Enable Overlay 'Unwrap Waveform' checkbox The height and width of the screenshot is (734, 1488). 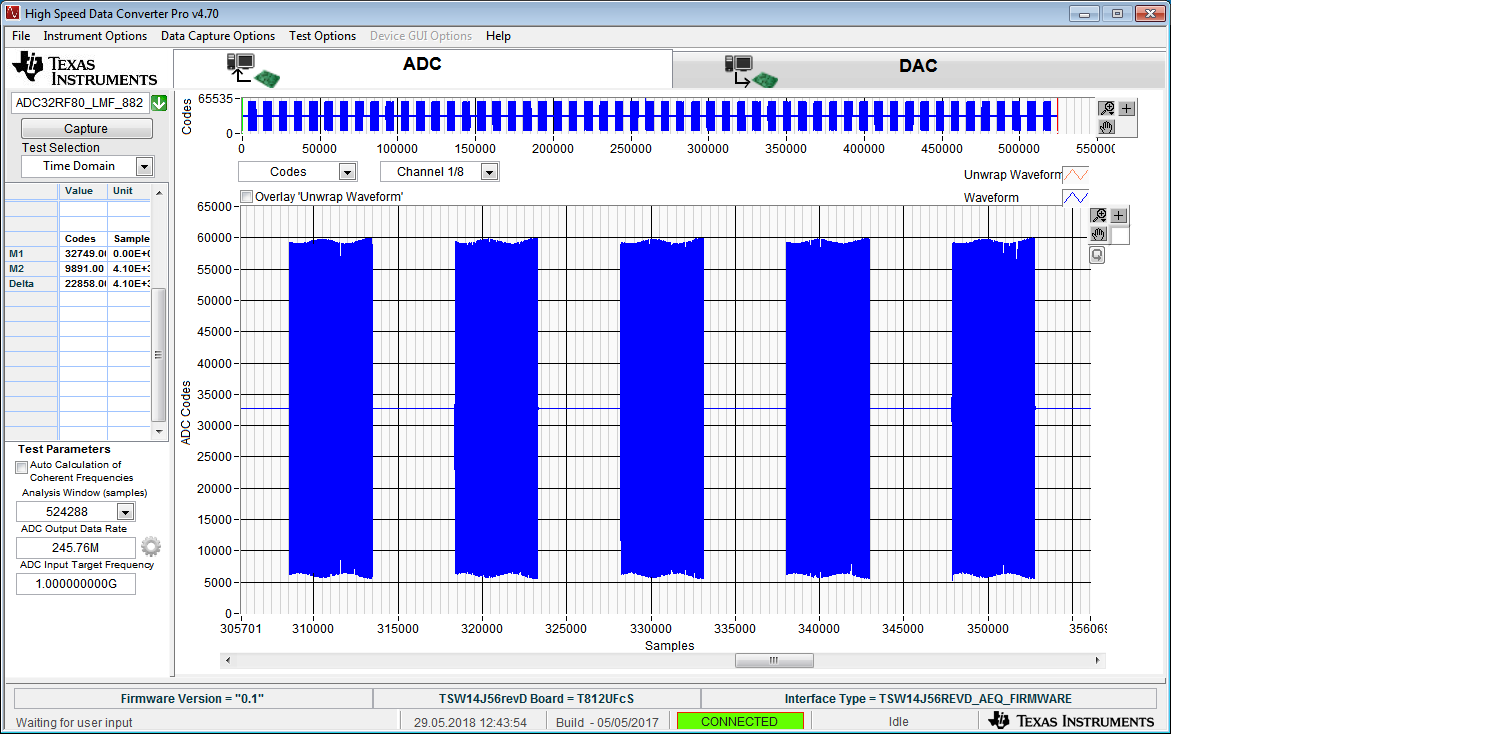[247, 197]
